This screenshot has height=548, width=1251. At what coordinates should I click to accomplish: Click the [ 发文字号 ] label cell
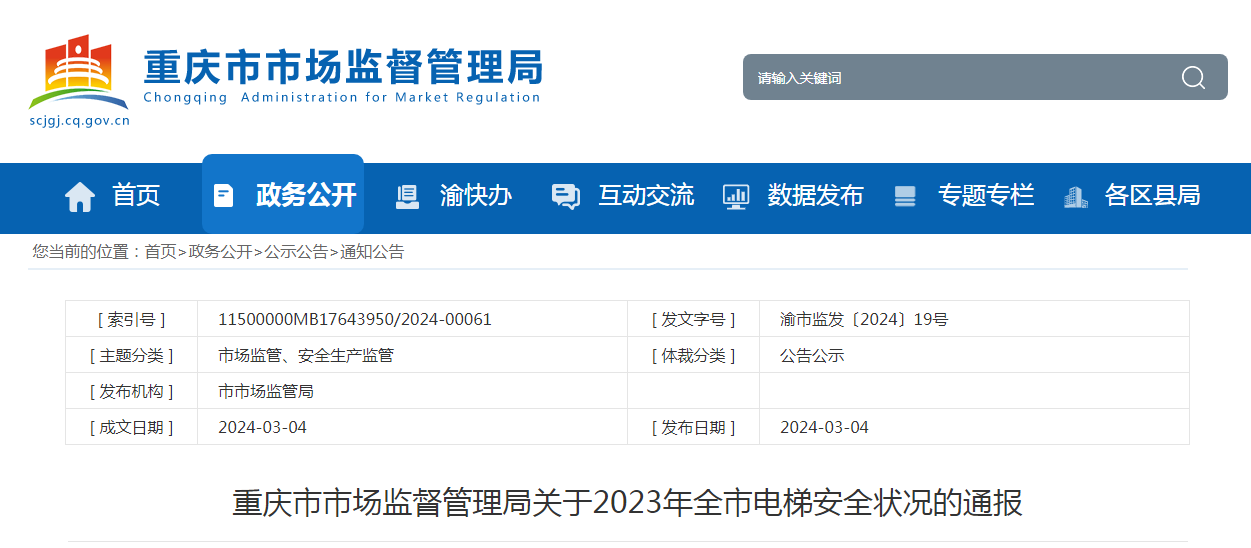point(693,320)
